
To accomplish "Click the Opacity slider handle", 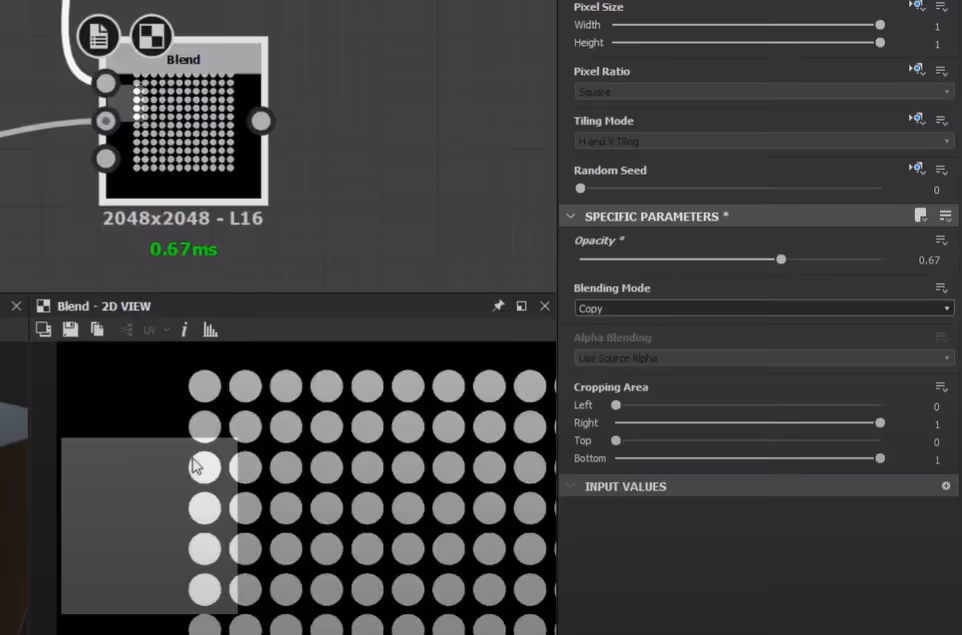I will click(x=781, y=260).
